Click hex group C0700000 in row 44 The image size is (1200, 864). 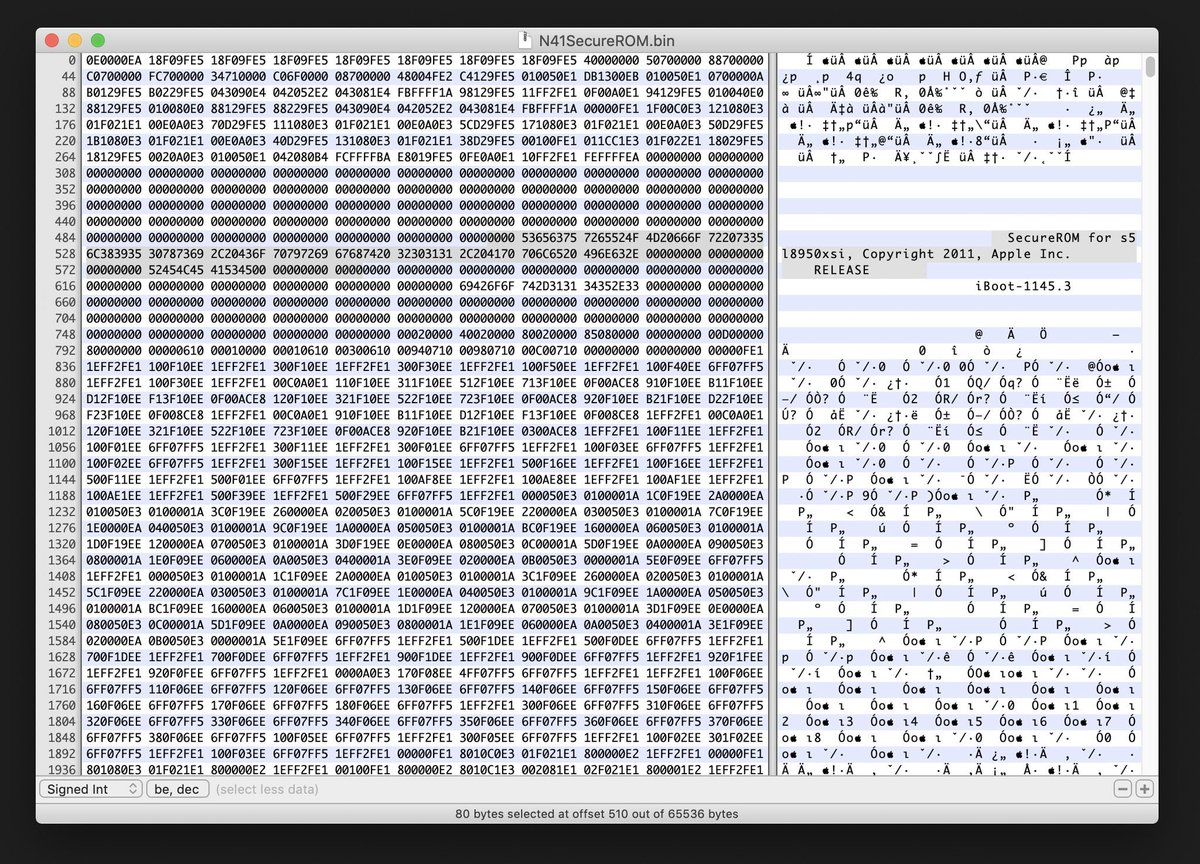point(115,77)
